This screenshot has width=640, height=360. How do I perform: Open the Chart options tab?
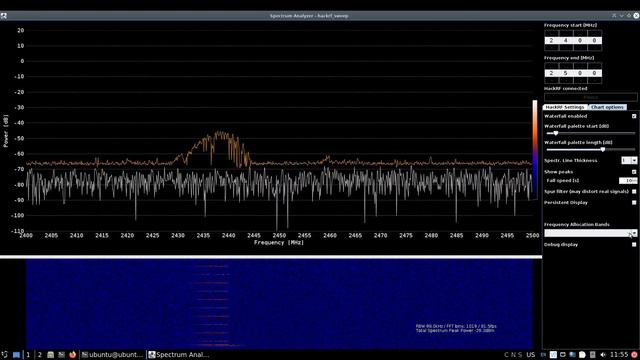pos(607,107)
